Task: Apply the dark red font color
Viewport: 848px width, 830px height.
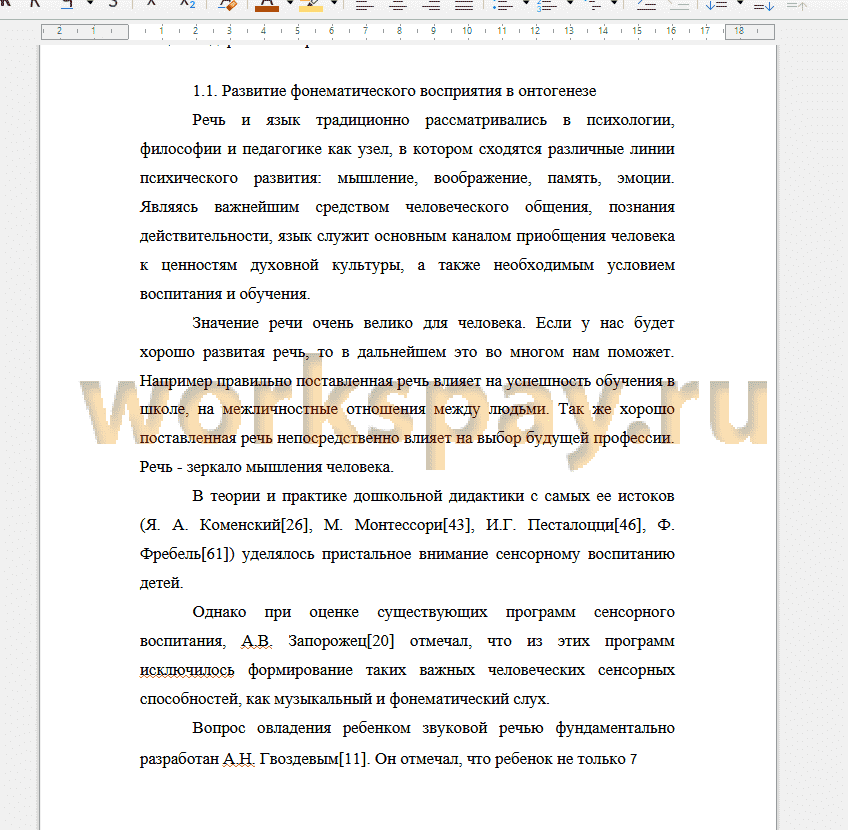Action: pyautogui.click(x=266, y=5)
